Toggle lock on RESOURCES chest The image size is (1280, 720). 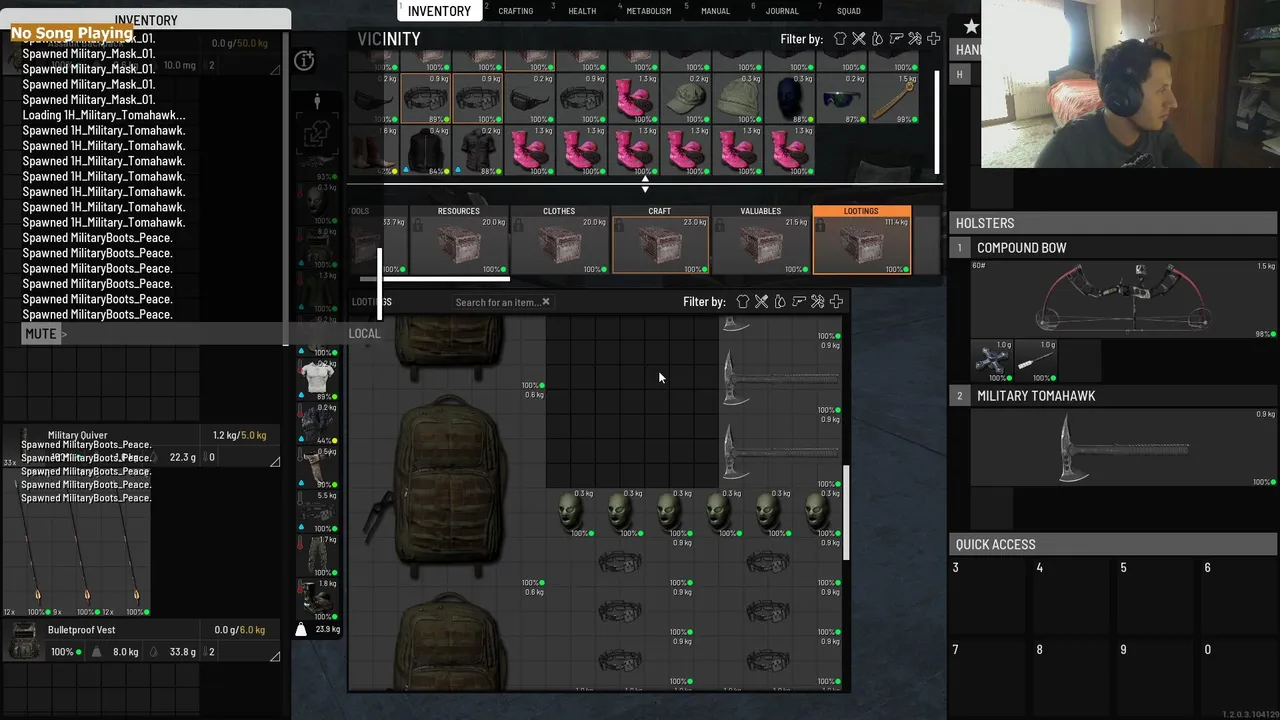417,227
